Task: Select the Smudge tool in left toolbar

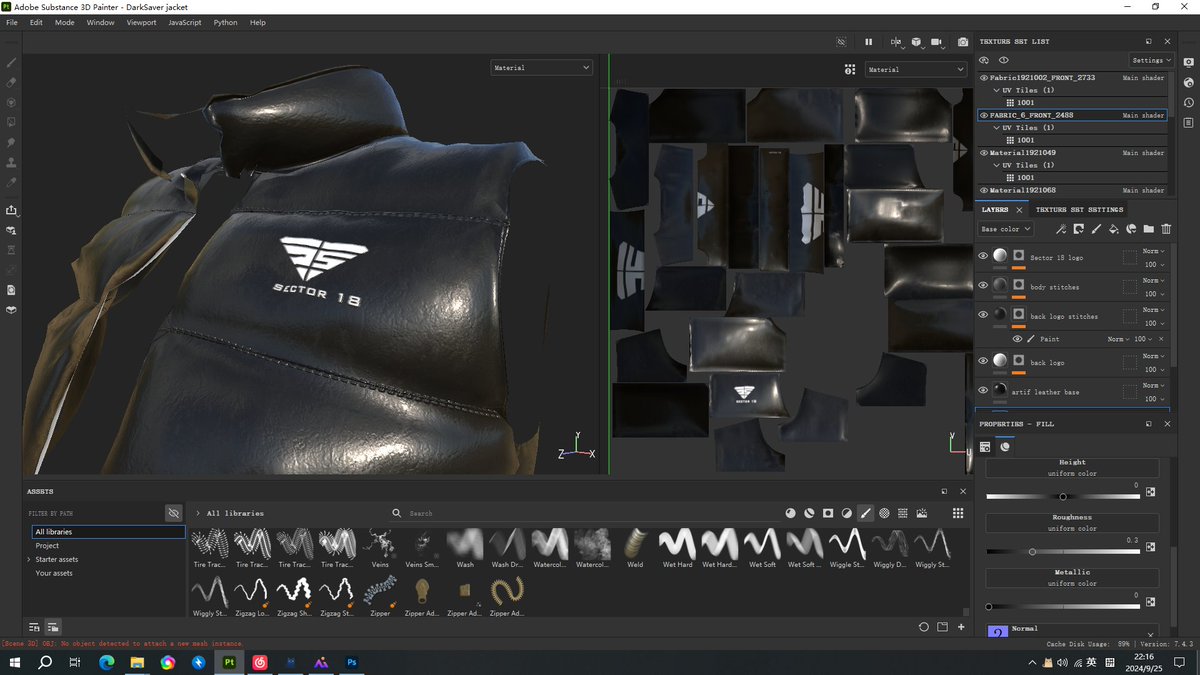Action: pos(12,143)
